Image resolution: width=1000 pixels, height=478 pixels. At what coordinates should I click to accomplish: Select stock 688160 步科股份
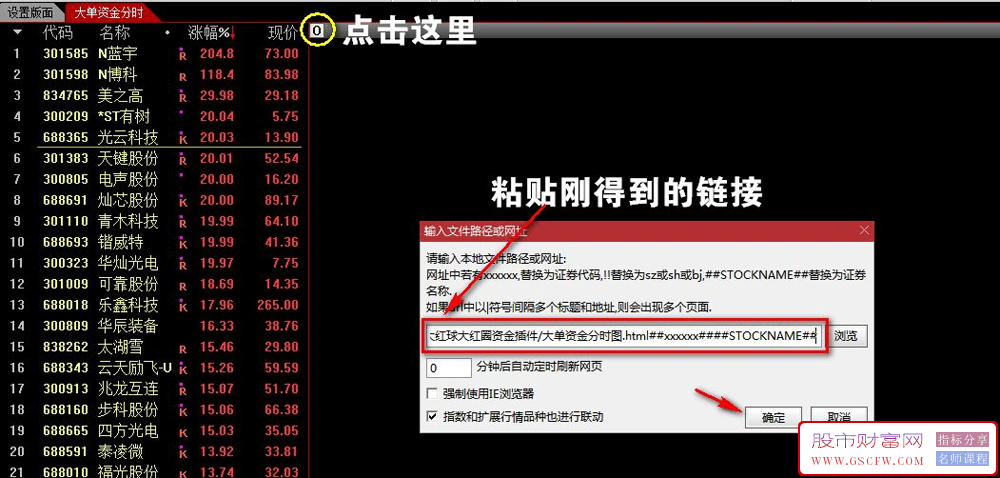click(x=154, y=410)
